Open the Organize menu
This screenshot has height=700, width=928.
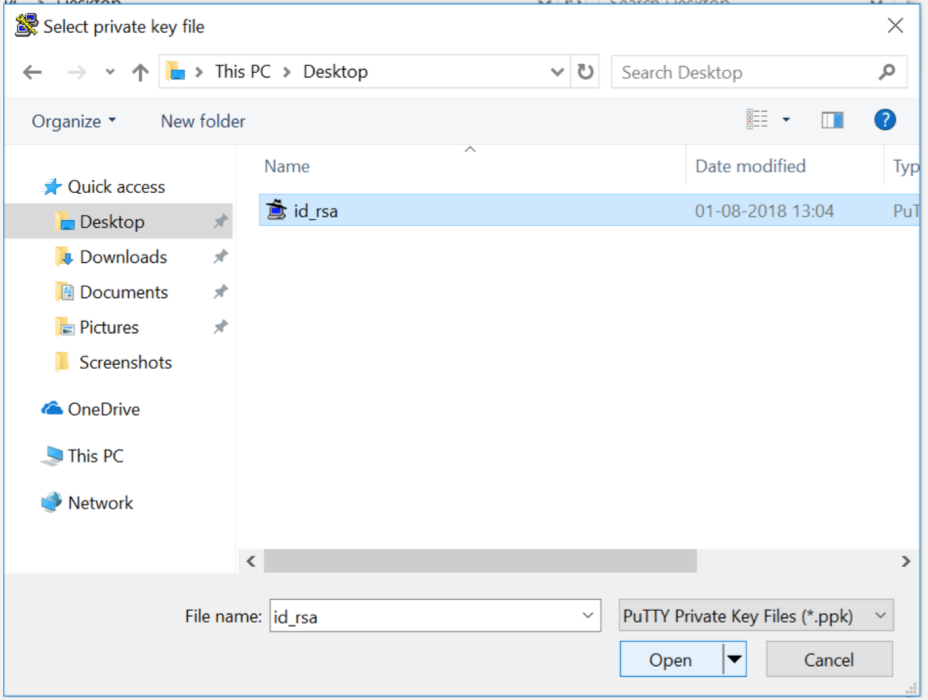(73, 121)
